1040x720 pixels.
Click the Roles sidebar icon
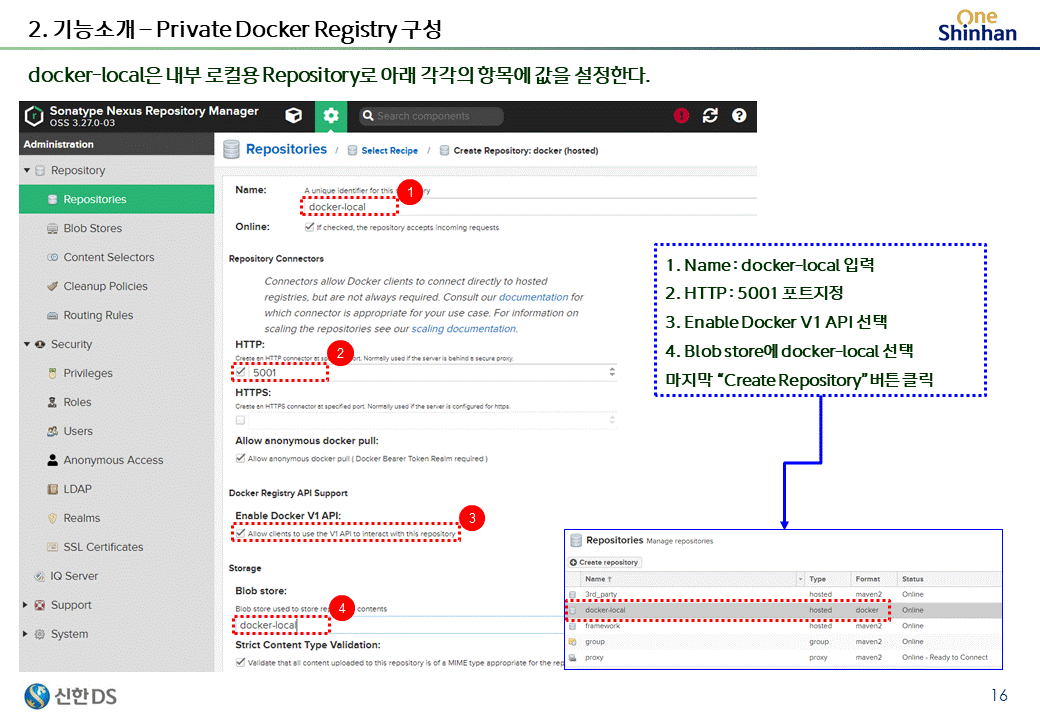coord(52,402)
